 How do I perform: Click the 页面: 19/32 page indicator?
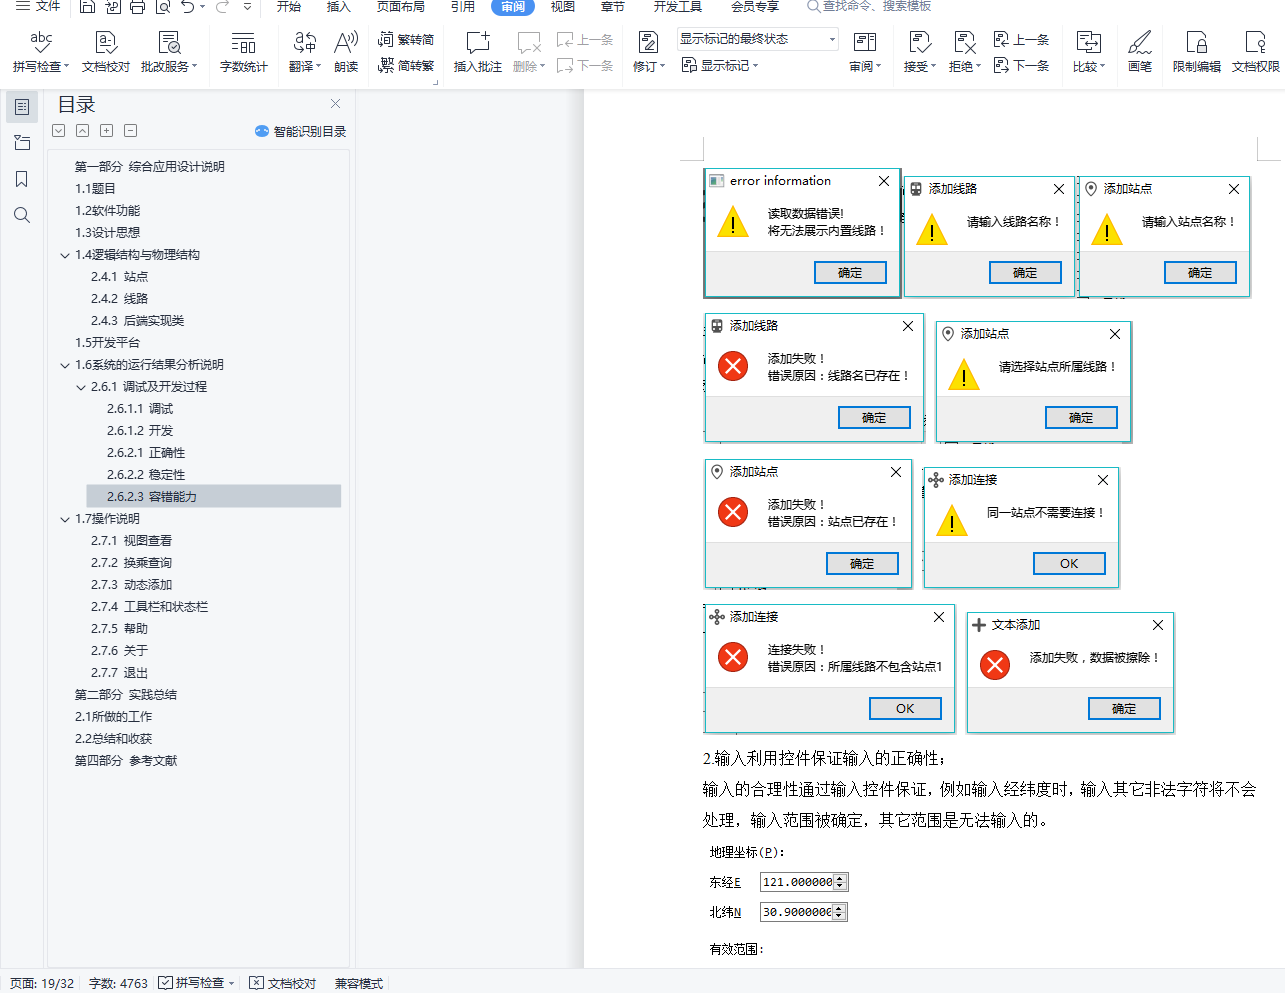(42, 983)
